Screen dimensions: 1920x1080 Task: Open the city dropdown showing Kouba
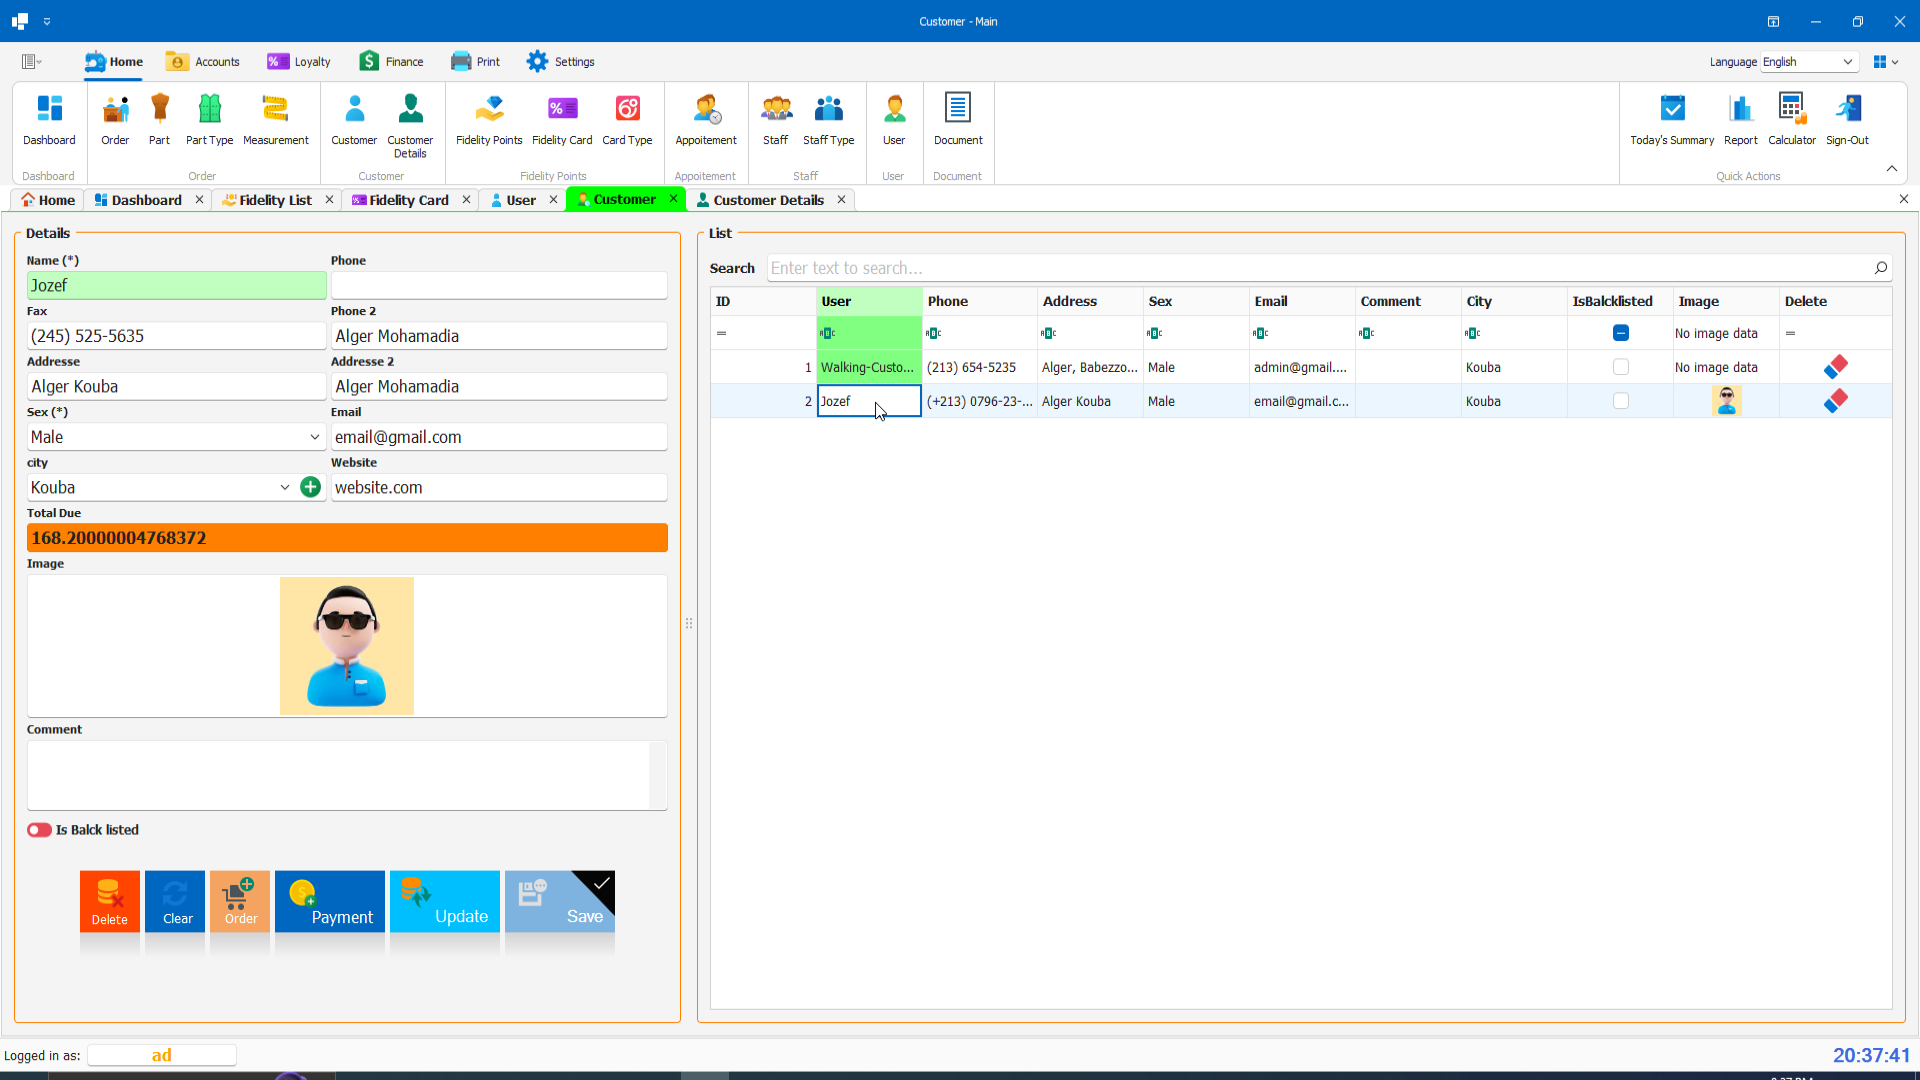point(285,487)
